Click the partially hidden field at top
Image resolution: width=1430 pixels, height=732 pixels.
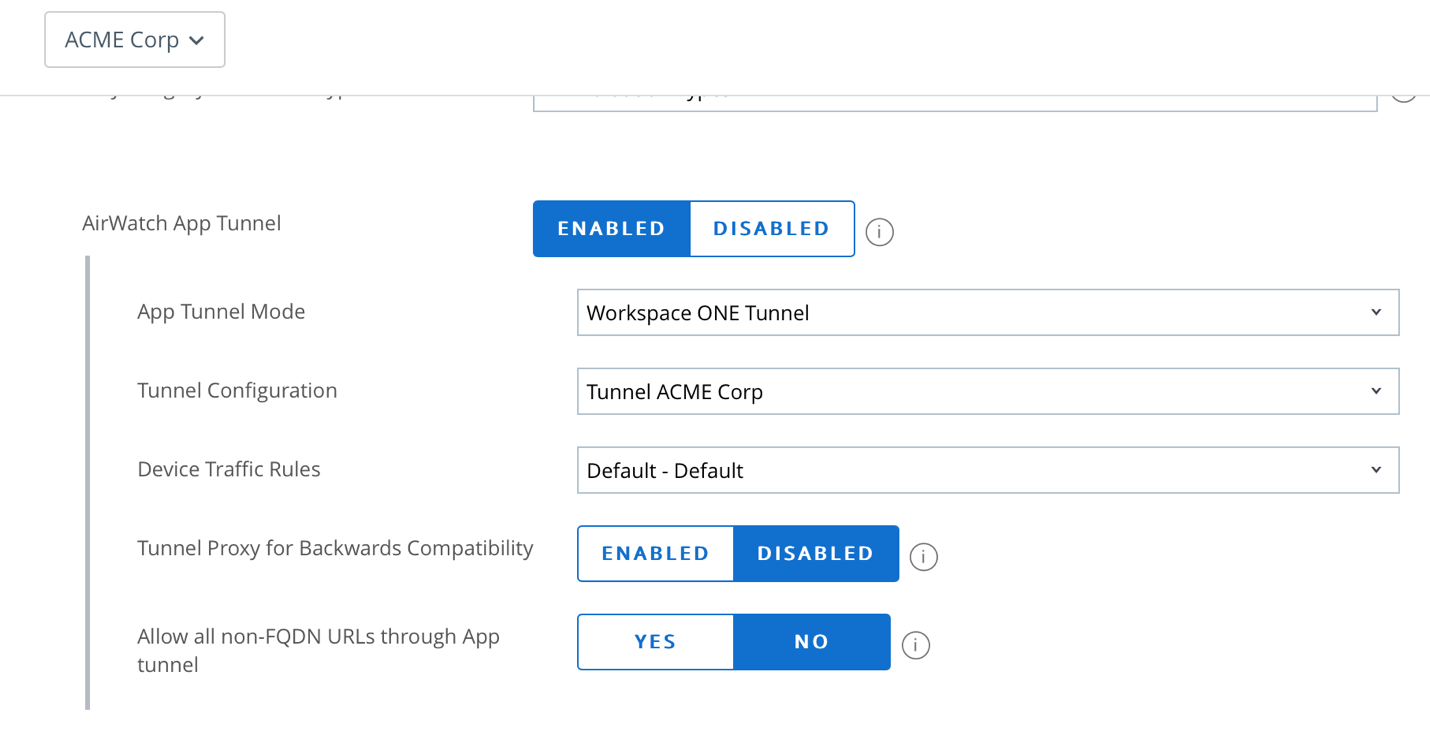(954, 103)
